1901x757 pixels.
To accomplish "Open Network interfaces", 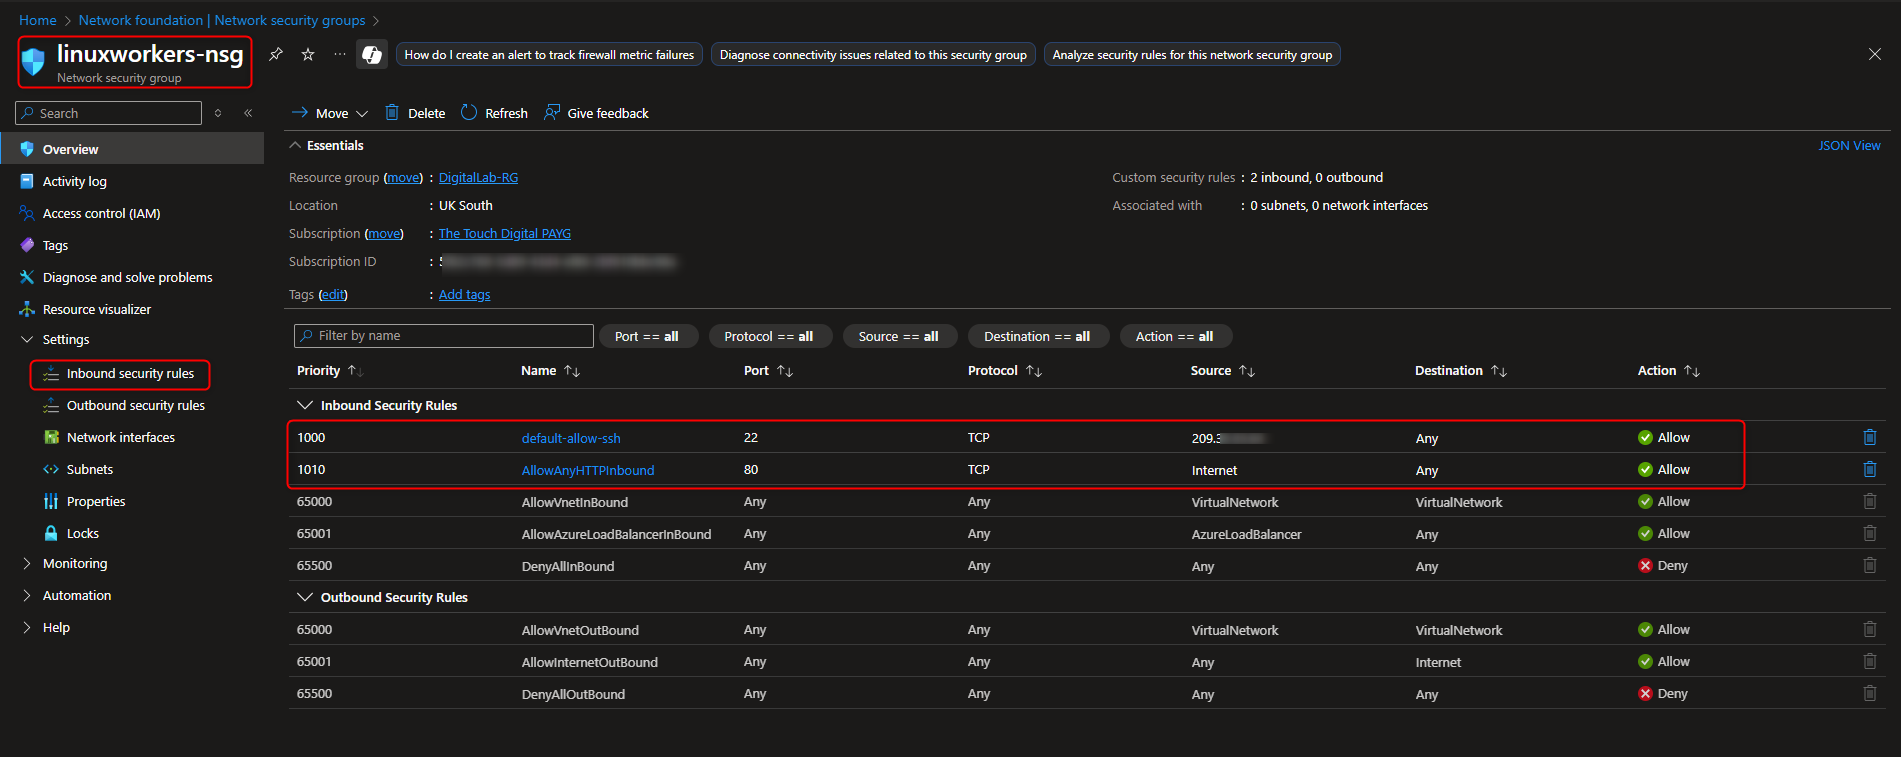I will click(120, 437).
